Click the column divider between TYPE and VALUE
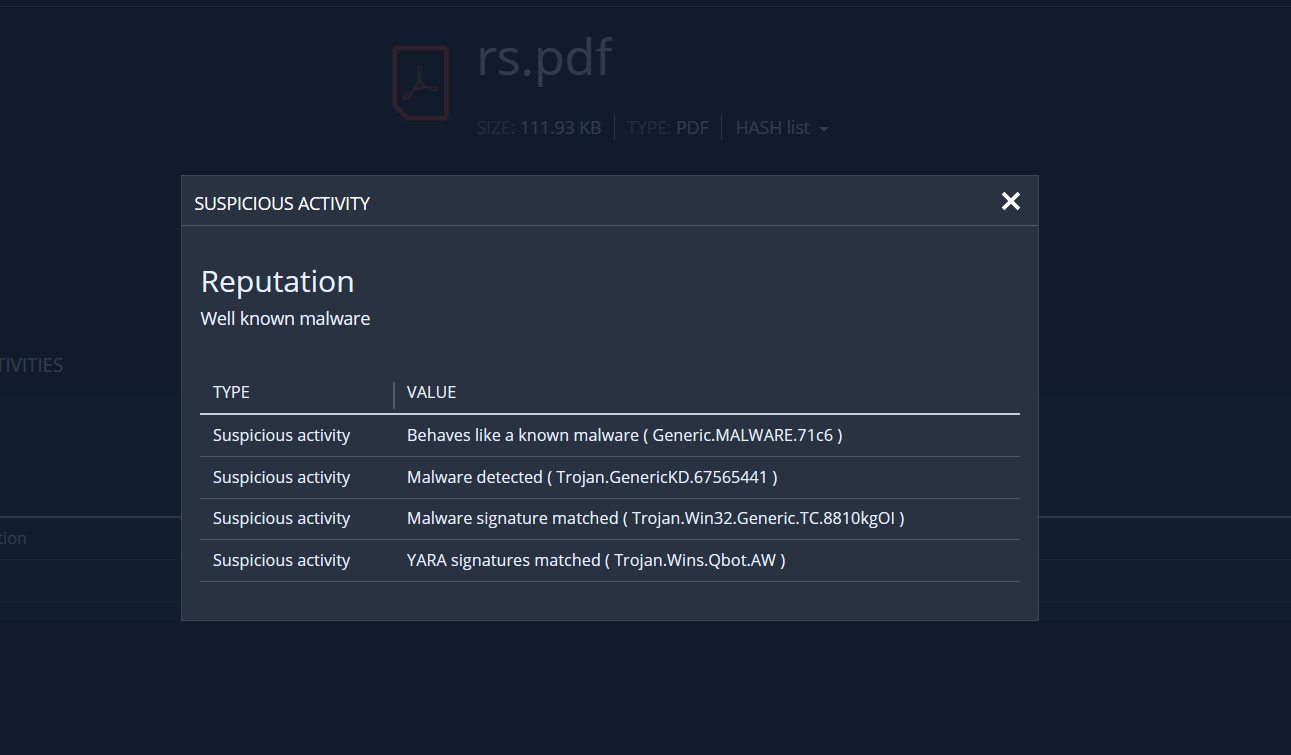The image size is (1291, 755). (x=394, y=394)
